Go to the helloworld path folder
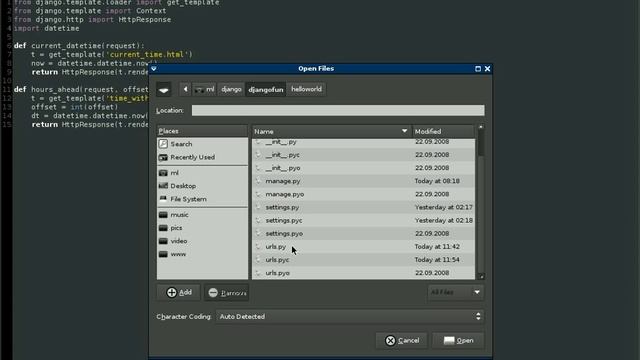The width and height of the screenshot is (640, 360). [306, 89]
